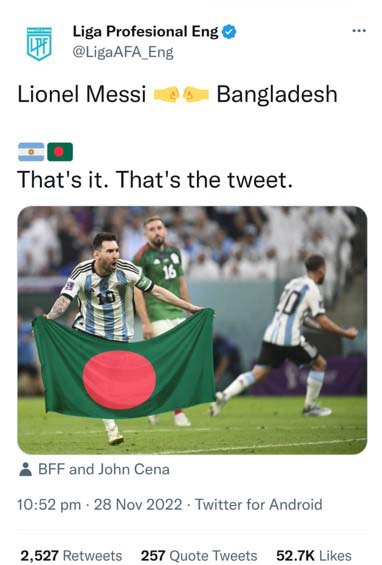Open the @LigaAFA_Eng handle link
Screen dimensions: 382x565
click(x=123, y=52)
